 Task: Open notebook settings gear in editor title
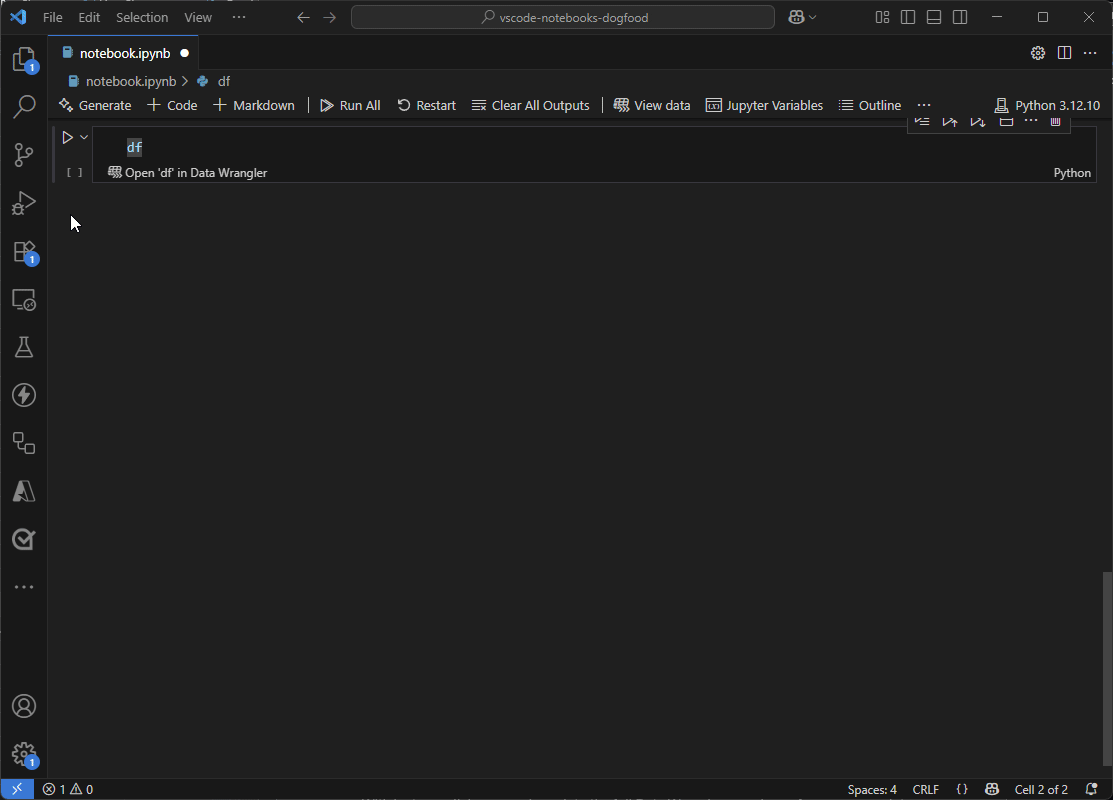[1038, 53]
